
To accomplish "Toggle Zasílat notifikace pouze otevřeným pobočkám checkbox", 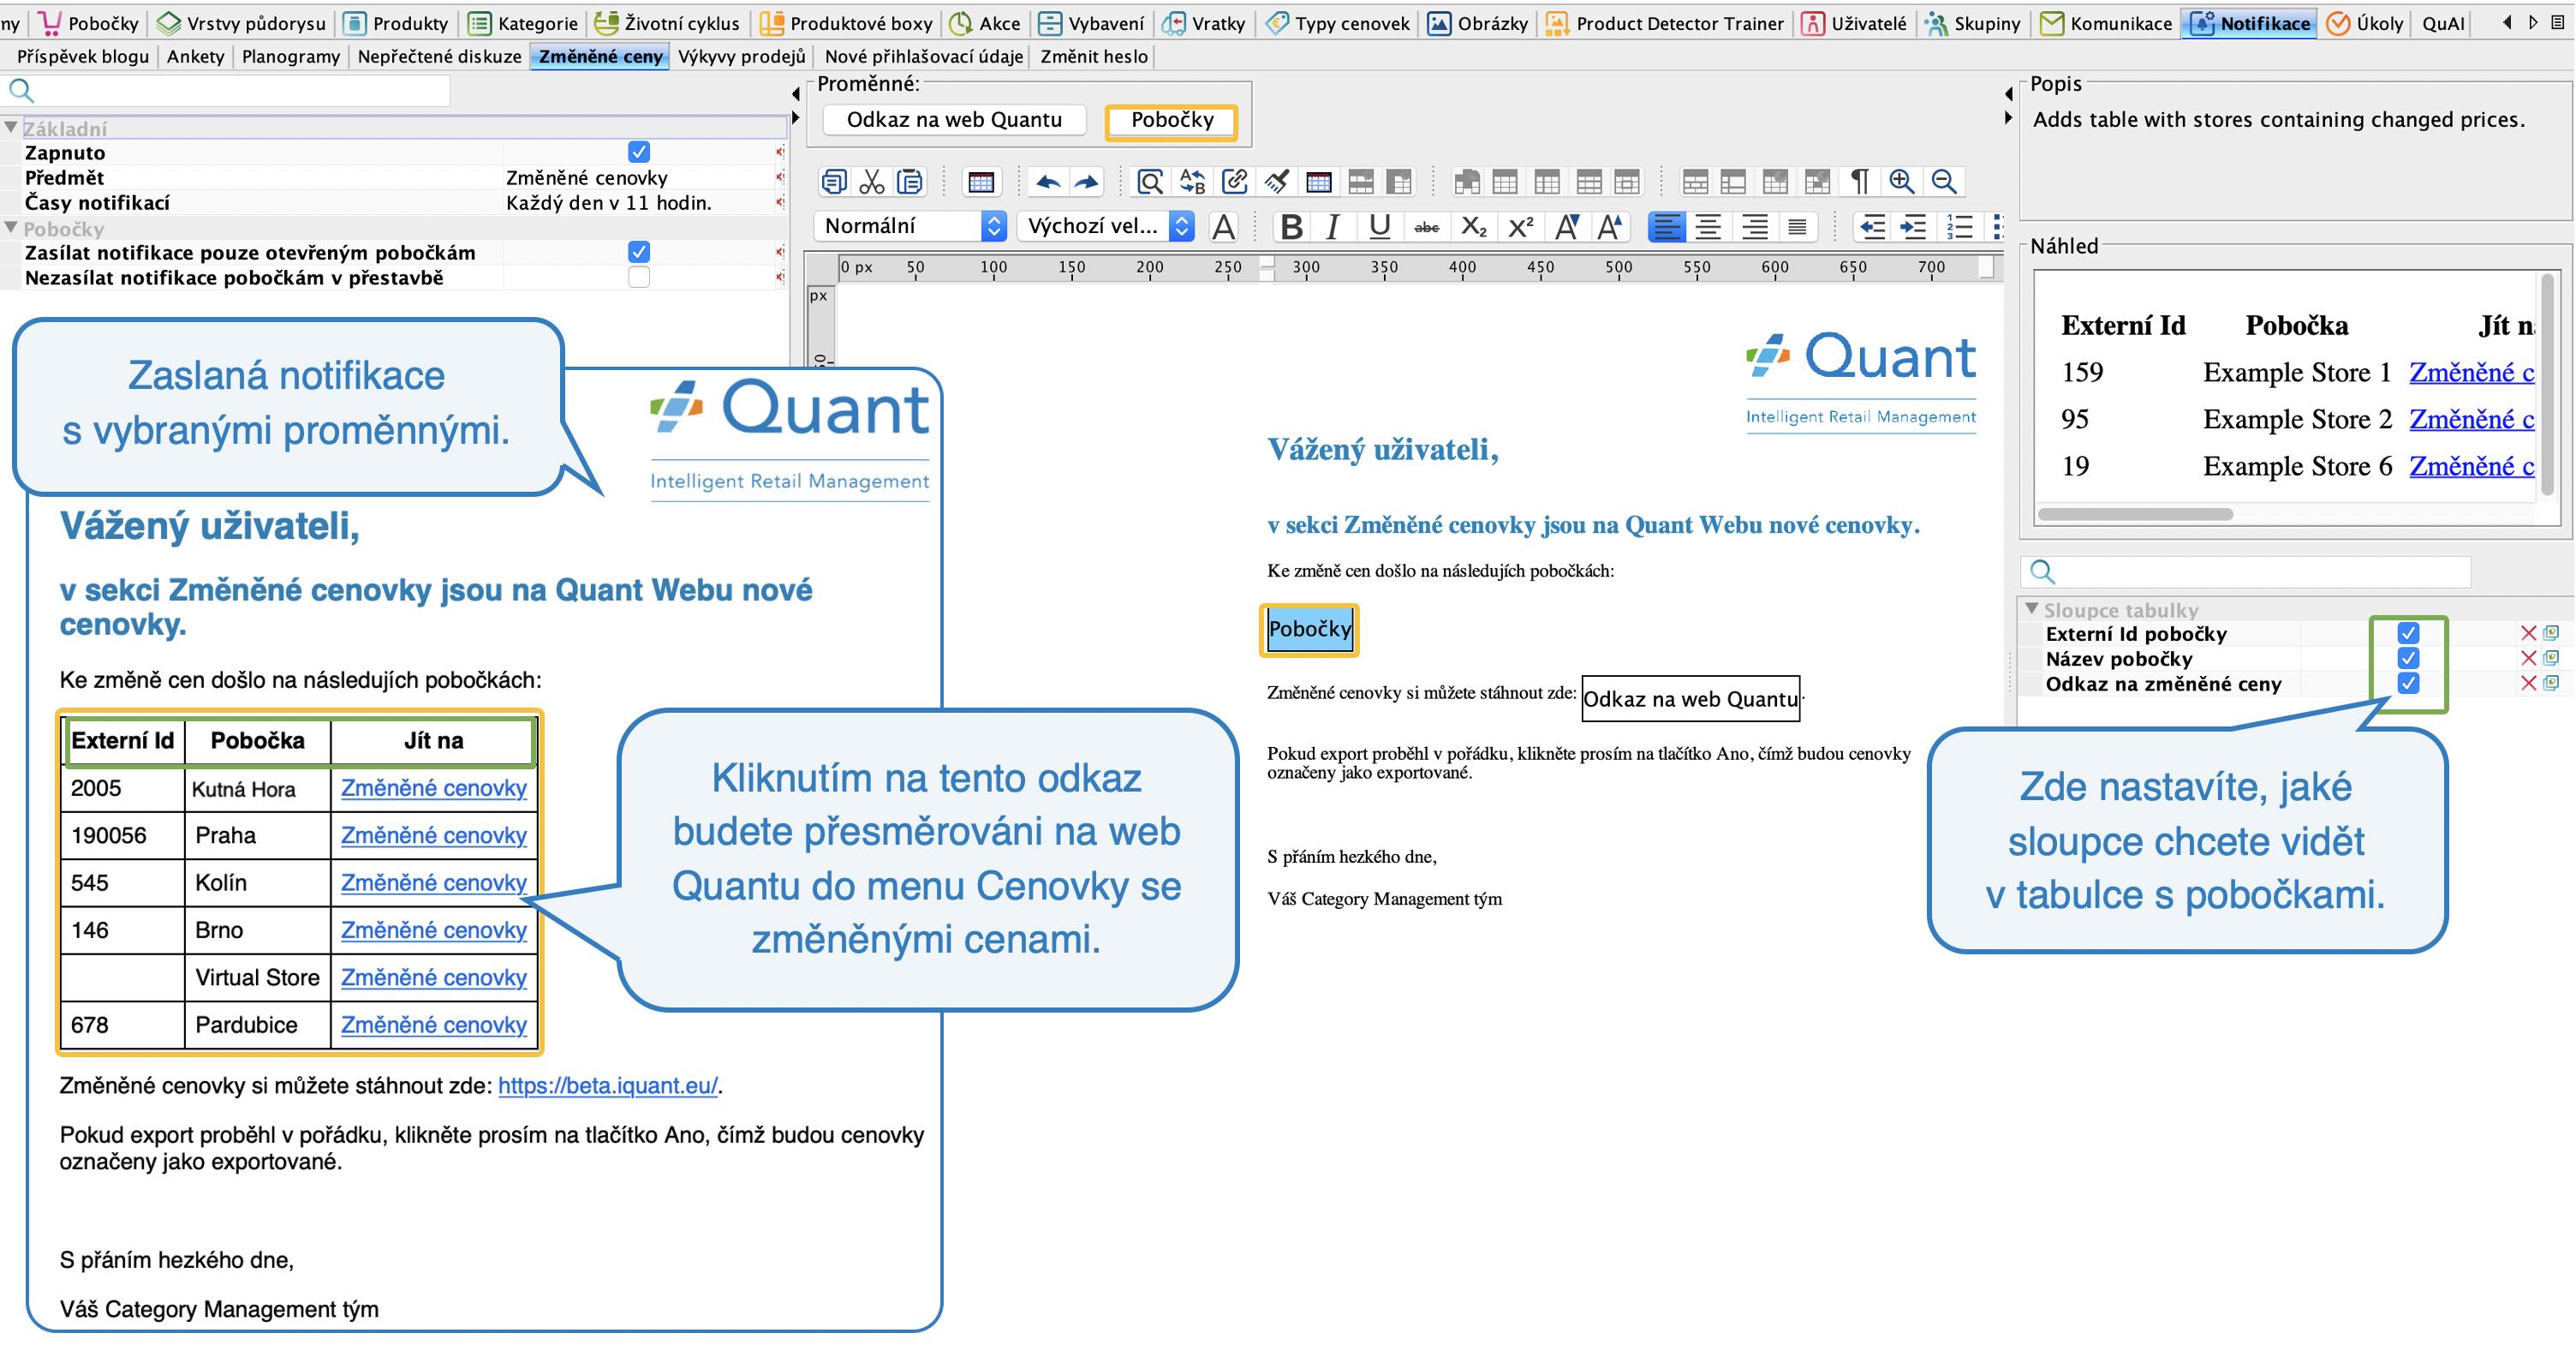I will pyautogui.click(x=639, y=252).
